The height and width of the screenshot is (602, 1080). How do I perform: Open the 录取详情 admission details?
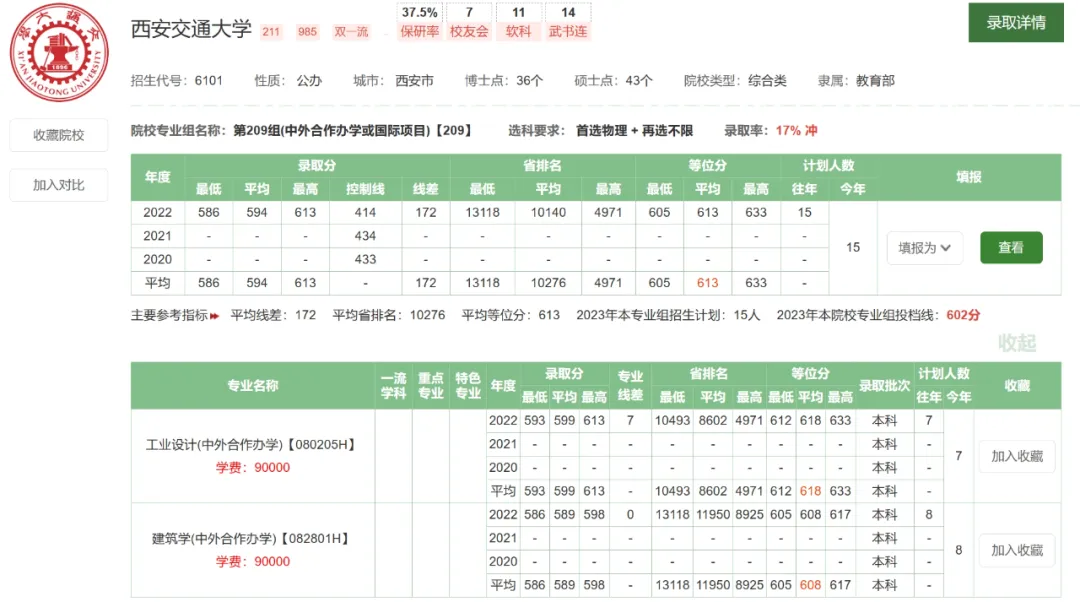click(1015, 23)
